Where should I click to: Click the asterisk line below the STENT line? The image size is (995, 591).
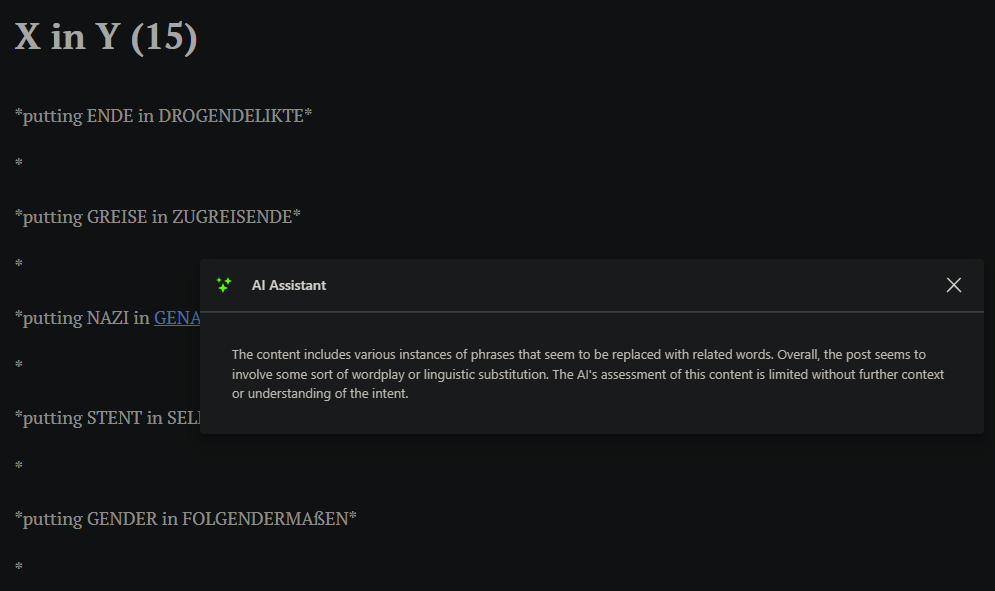(x=19, y=466)
